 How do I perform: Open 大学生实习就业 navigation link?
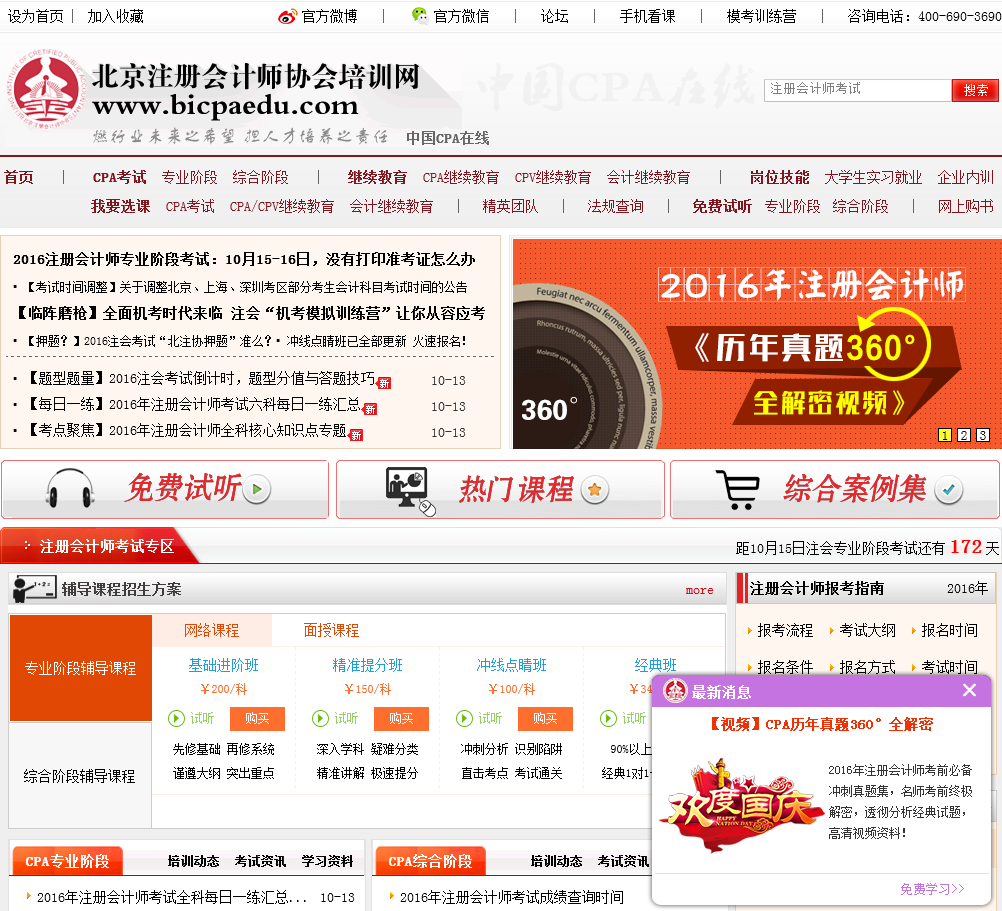(873, 177)
